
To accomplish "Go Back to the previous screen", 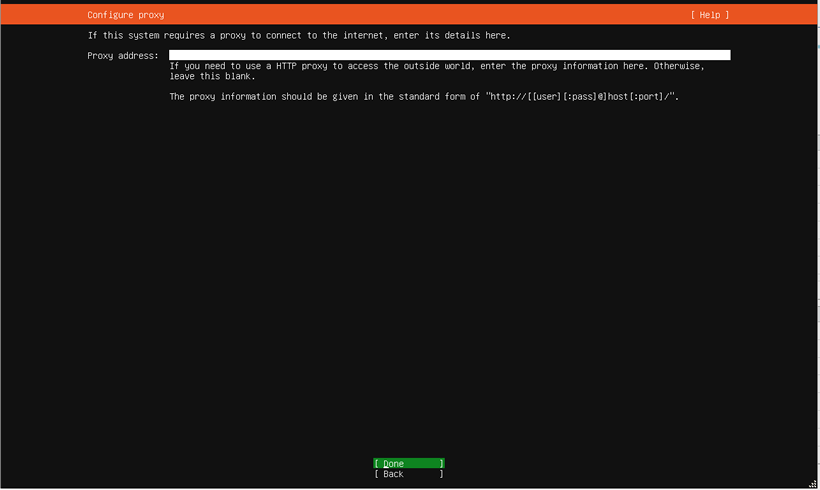I will click(408, 474).
